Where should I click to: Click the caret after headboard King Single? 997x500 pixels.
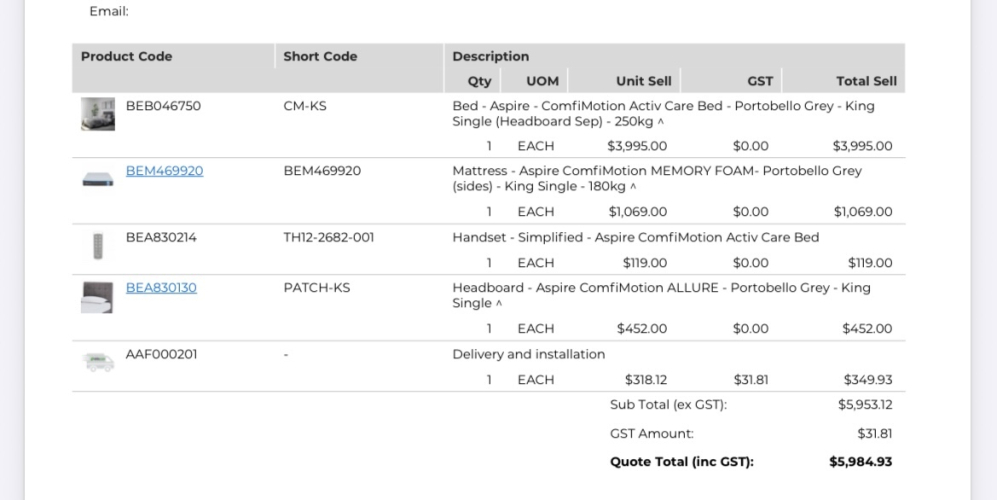(498, 304)
